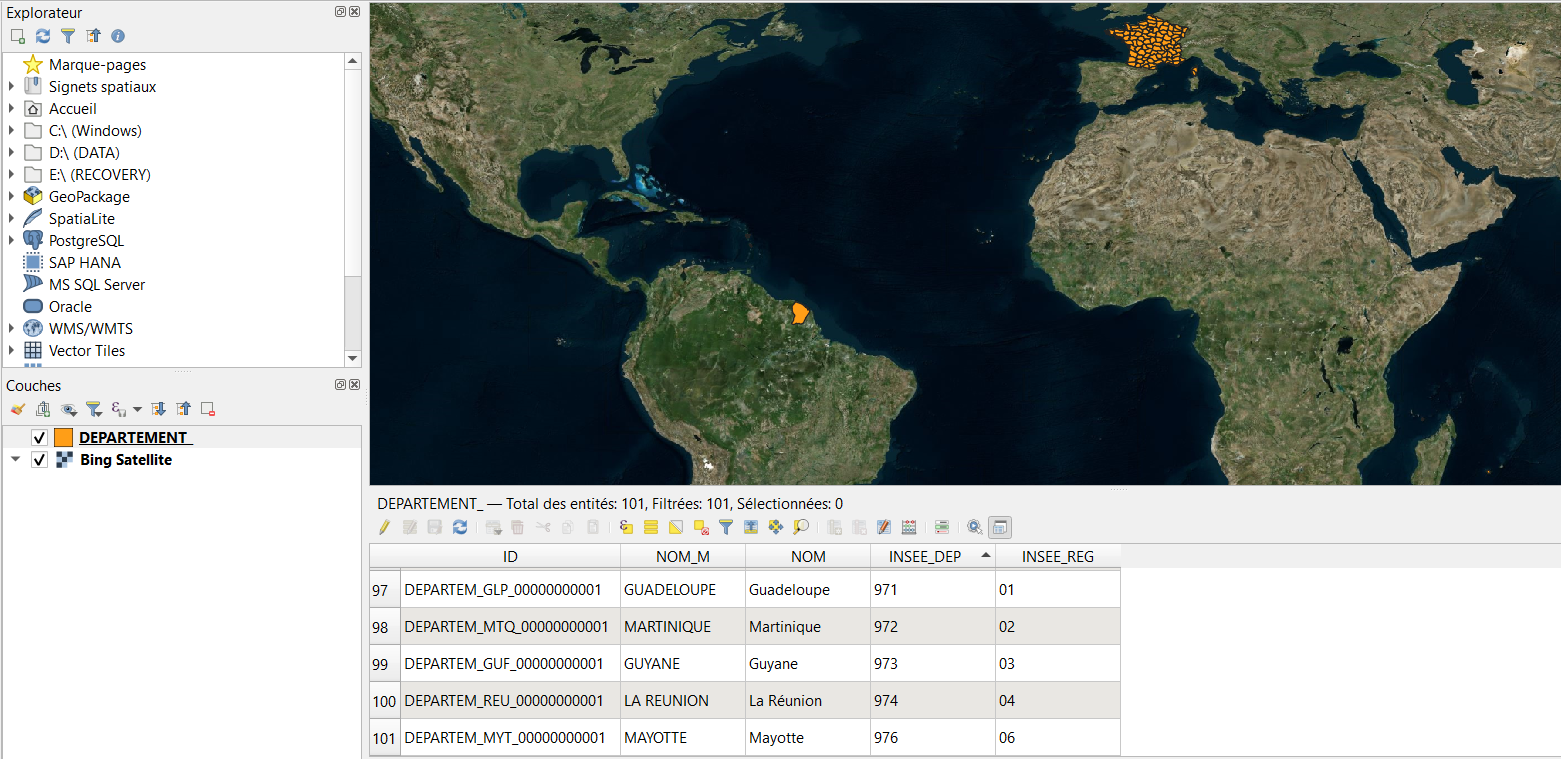Toggle editing mode with the pencil icon
The image size is (1561, 759).
[x=384, y=527]
